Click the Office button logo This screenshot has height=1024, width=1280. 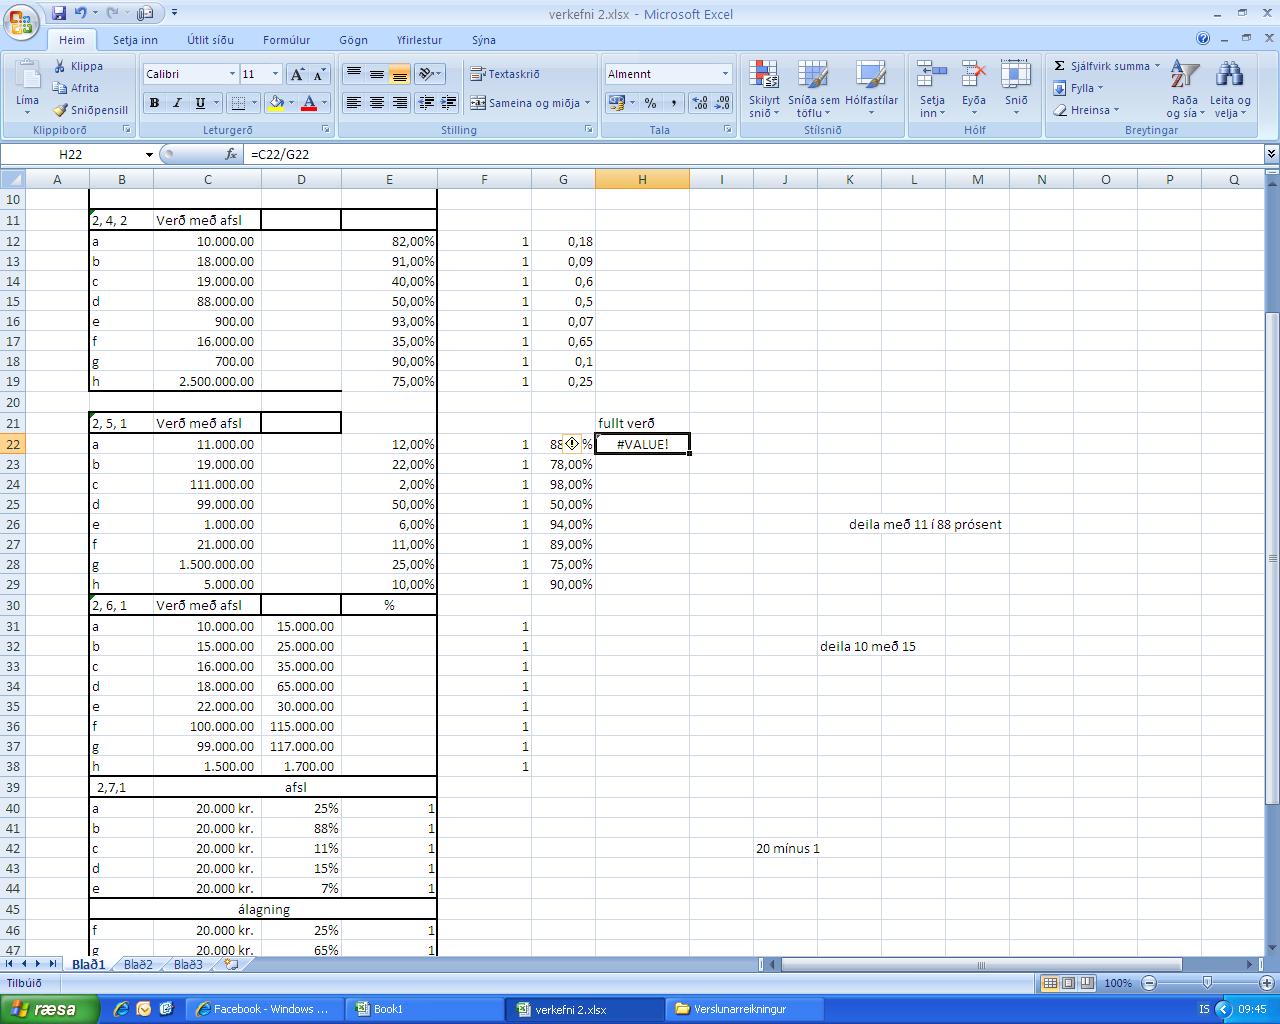coord(22,21)
